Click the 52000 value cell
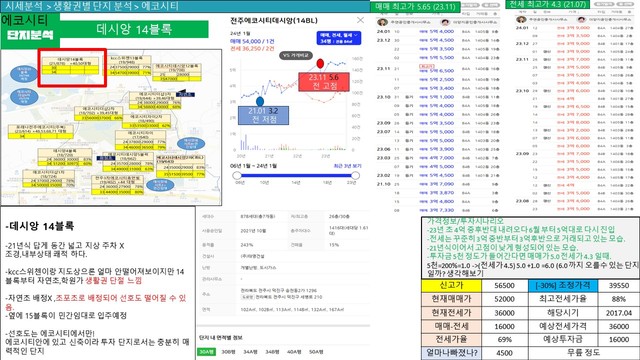This screenshot has width=640, height=360. pyautogui.click(x=505, y=299)
